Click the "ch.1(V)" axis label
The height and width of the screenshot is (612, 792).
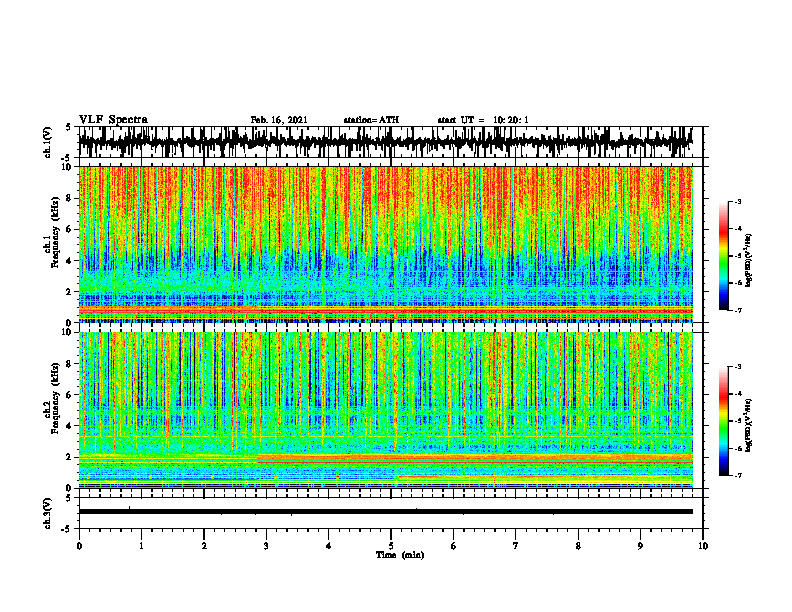click(48, 142)
